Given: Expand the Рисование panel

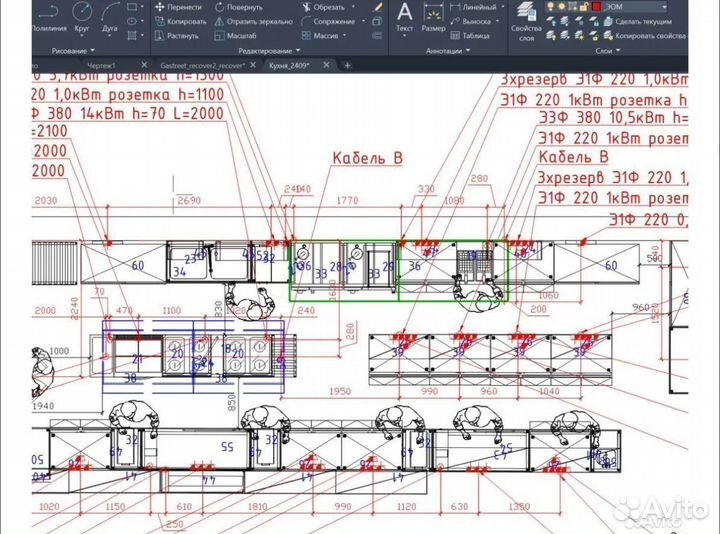Looking at the screenshot, I should [x=72, y=49].
